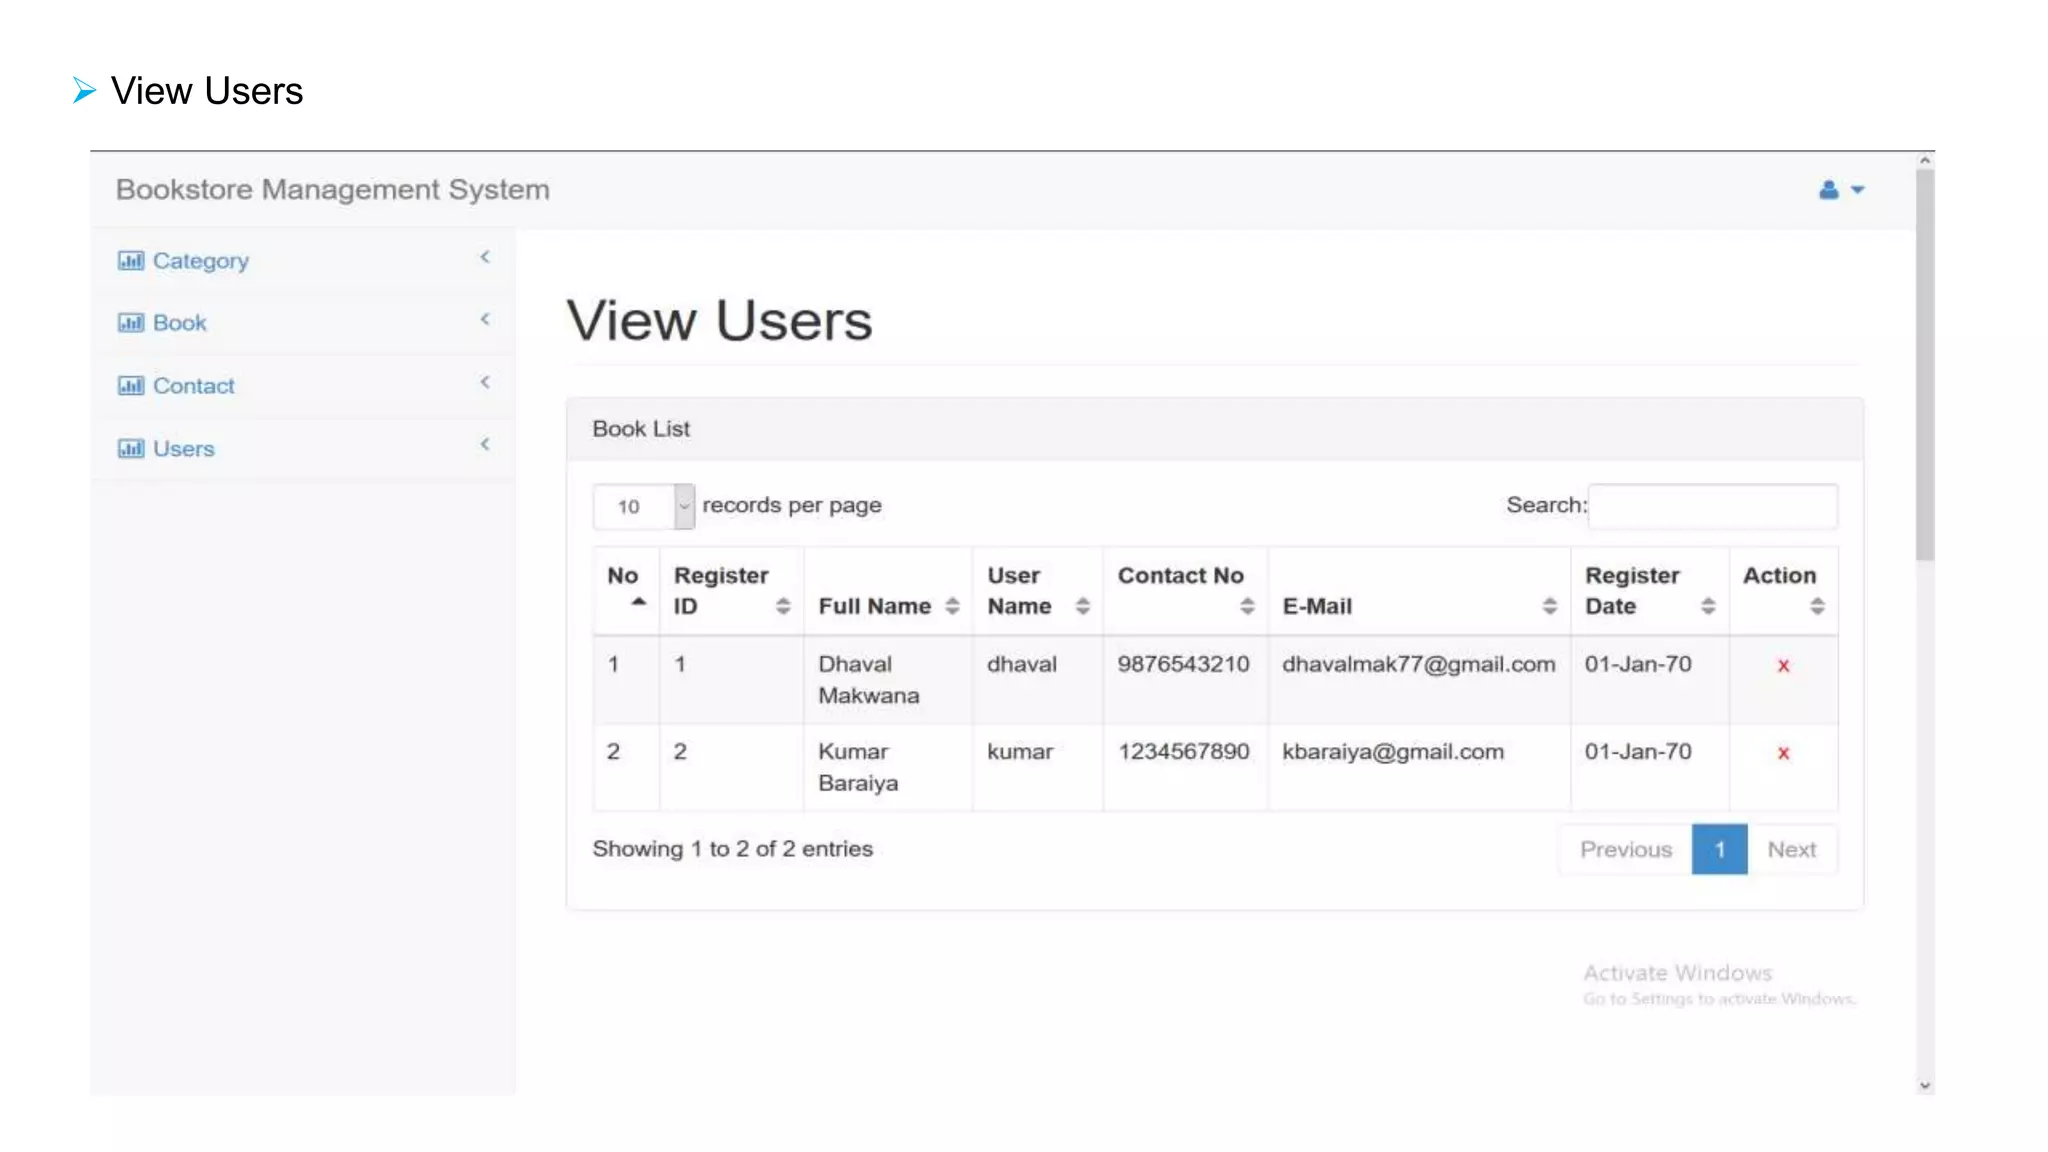Image resolution: width=2048 pixels, height=1152 pixels.
Task: Sort table by E-Mail column arrows
Action: pyautogui.click(x=1549, y=606)
